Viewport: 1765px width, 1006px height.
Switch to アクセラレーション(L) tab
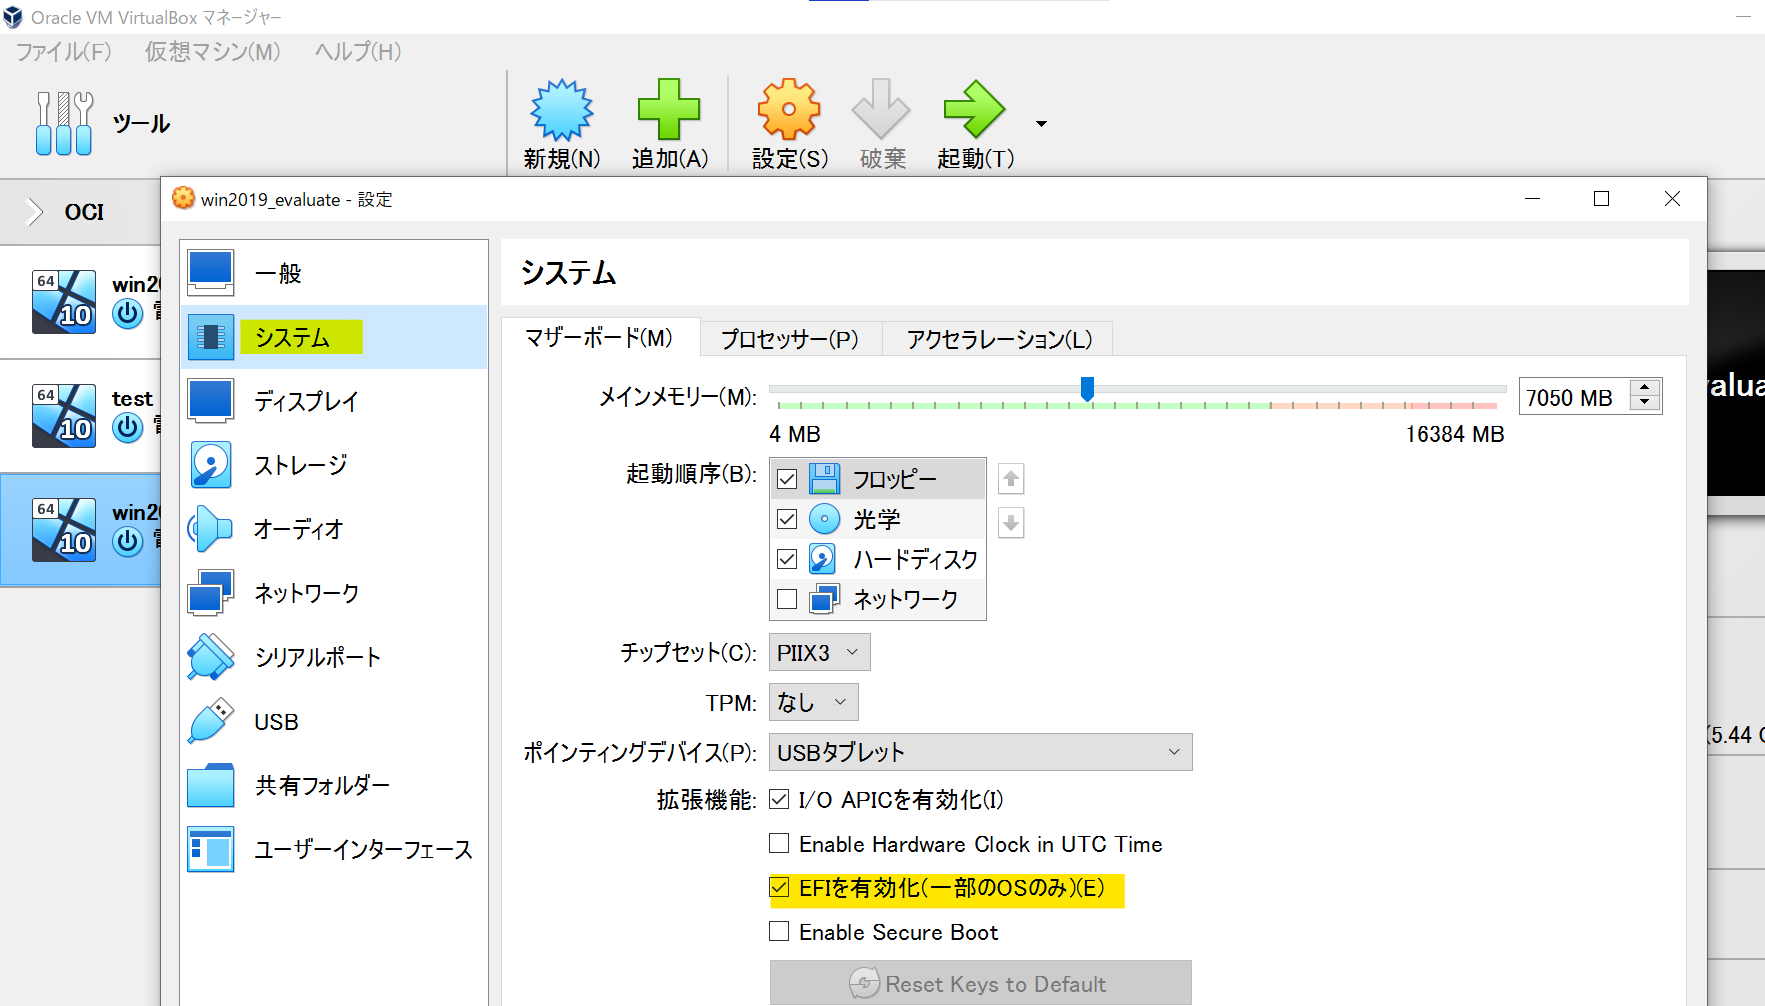coord(998,339)
